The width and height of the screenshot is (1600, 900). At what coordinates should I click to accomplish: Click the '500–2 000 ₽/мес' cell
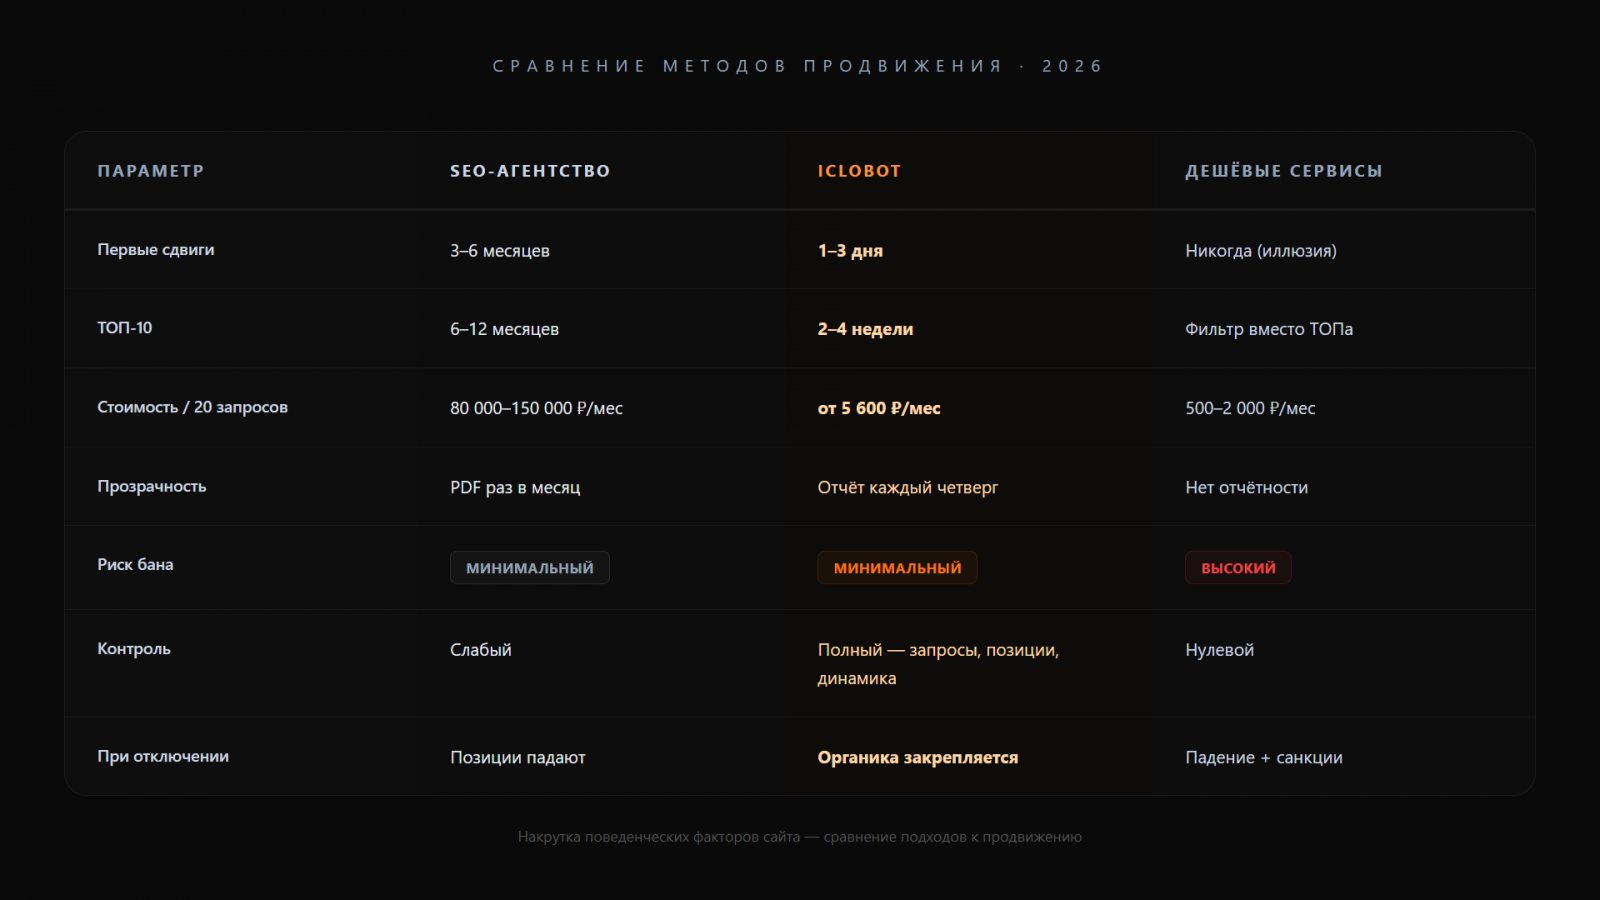click(1250, 408)
